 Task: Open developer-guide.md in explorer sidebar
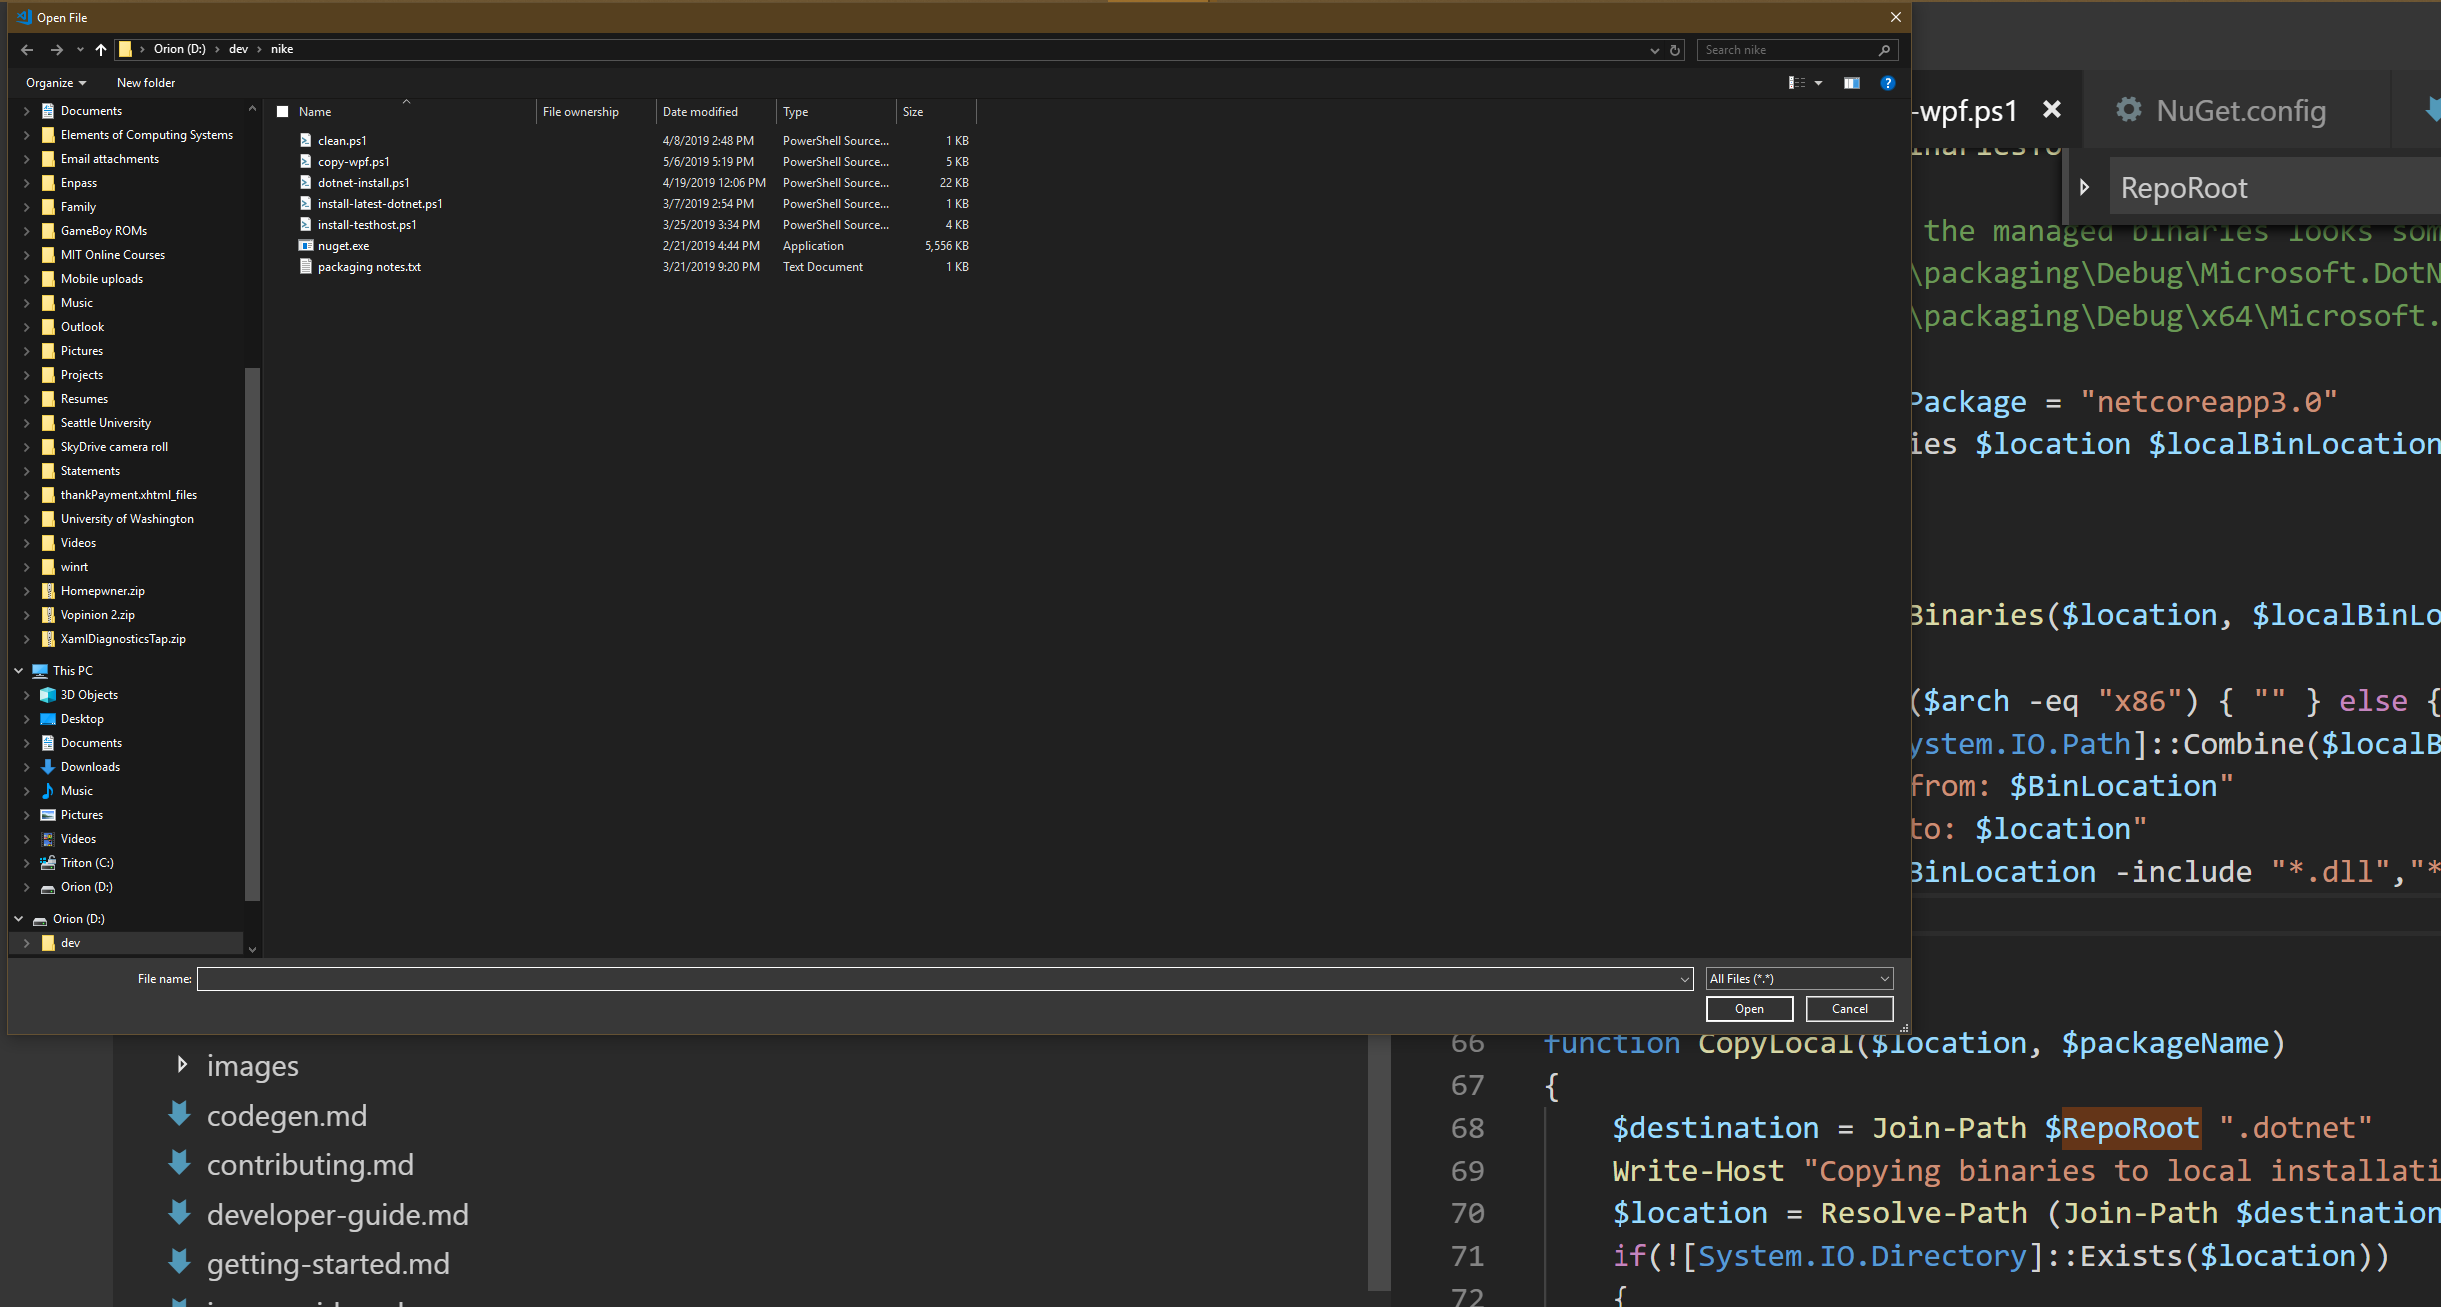(337, 1214)
